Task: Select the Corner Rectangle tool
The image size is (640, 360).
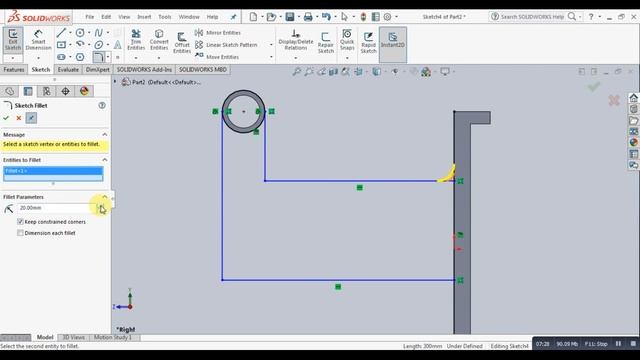Action: pos(61,44)
